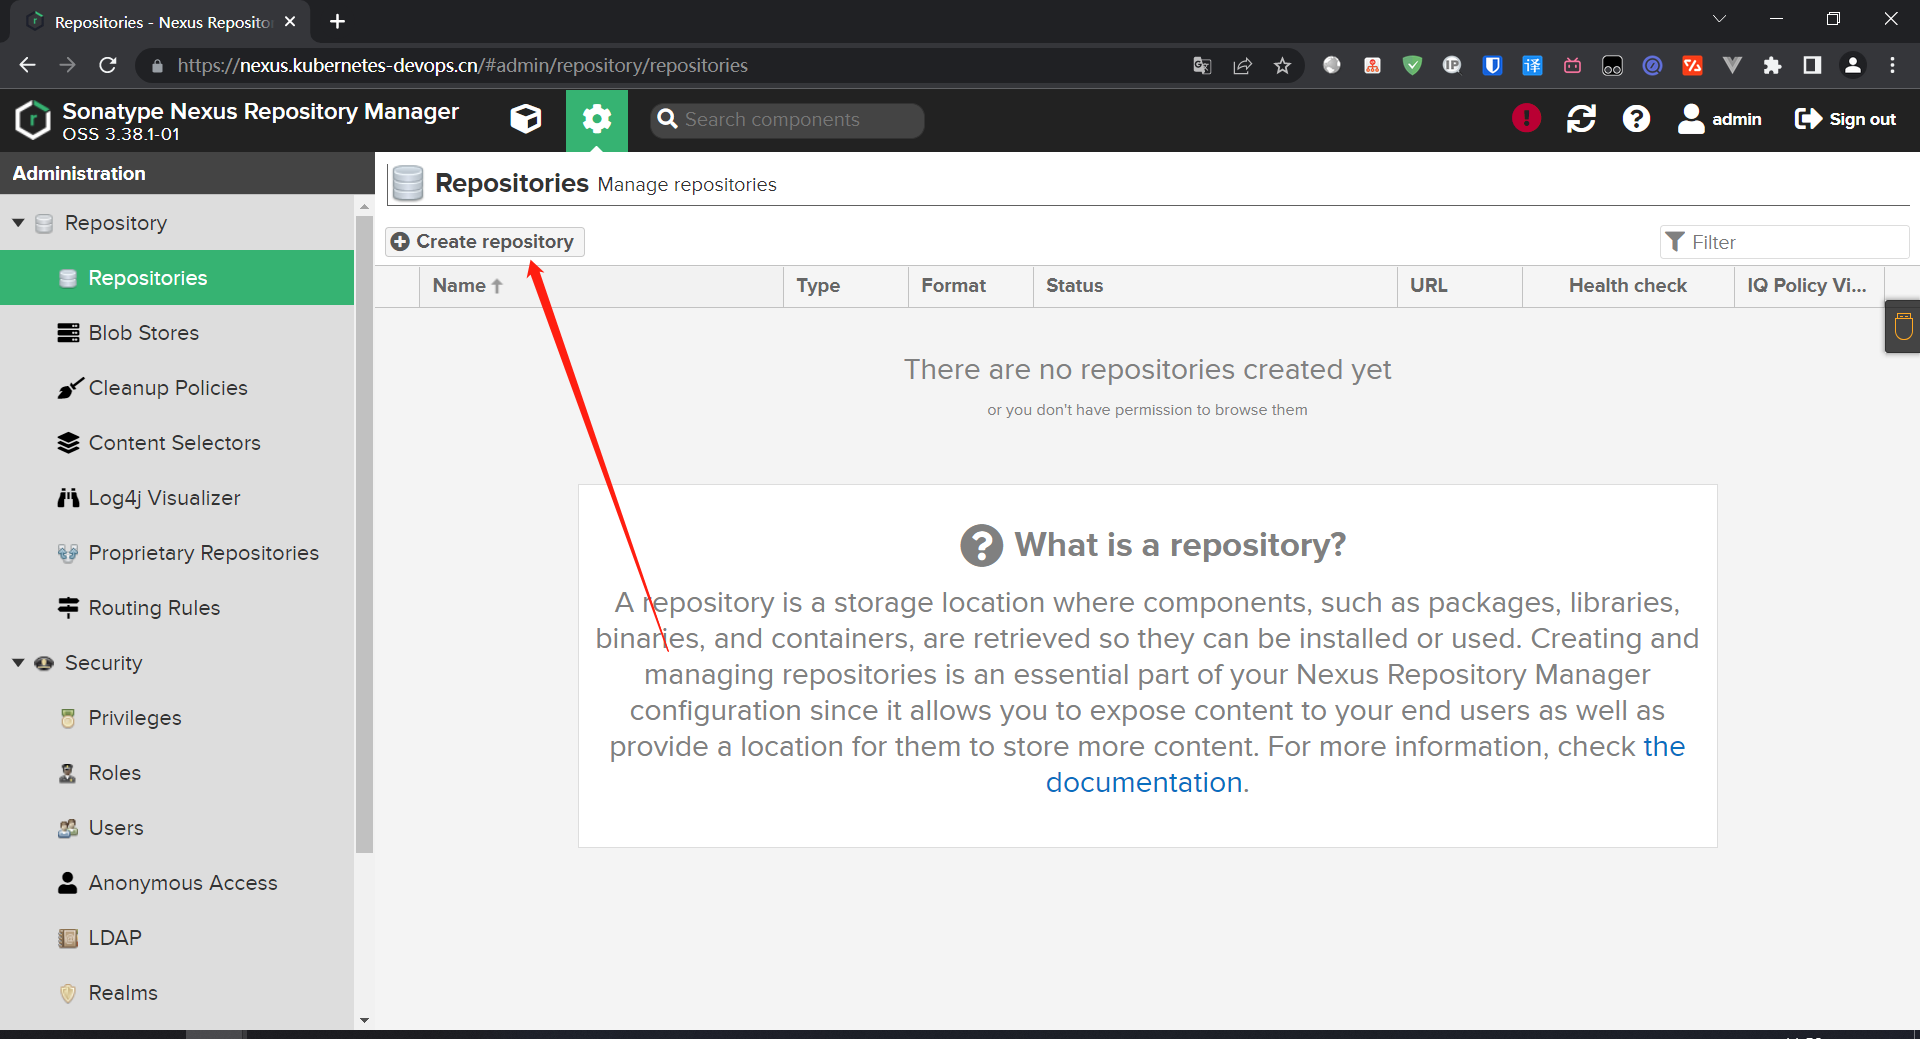Select Repositories in the sidebar

pos(177,278)
